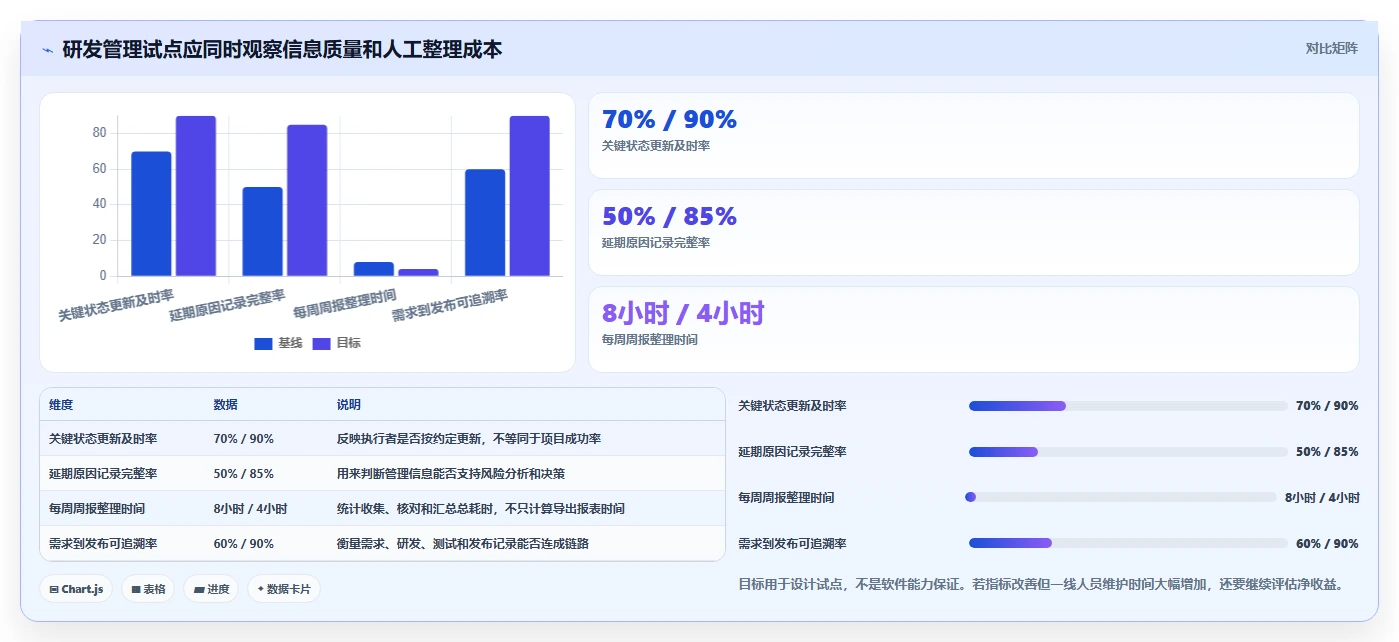Click the 8小时 / 4小时 table cell
The height and width of the screenshot is (642, 1399).
click(250, 509)
